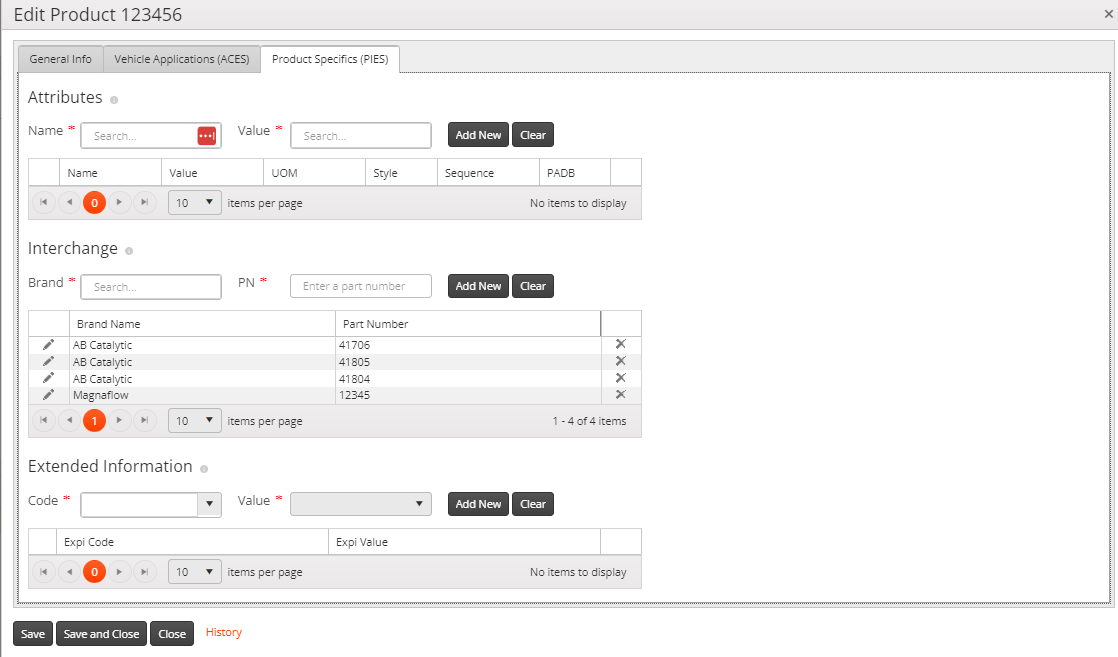The image size is (1118, 657).
Task: Click the UOM column header
Action: click(314, 173)
